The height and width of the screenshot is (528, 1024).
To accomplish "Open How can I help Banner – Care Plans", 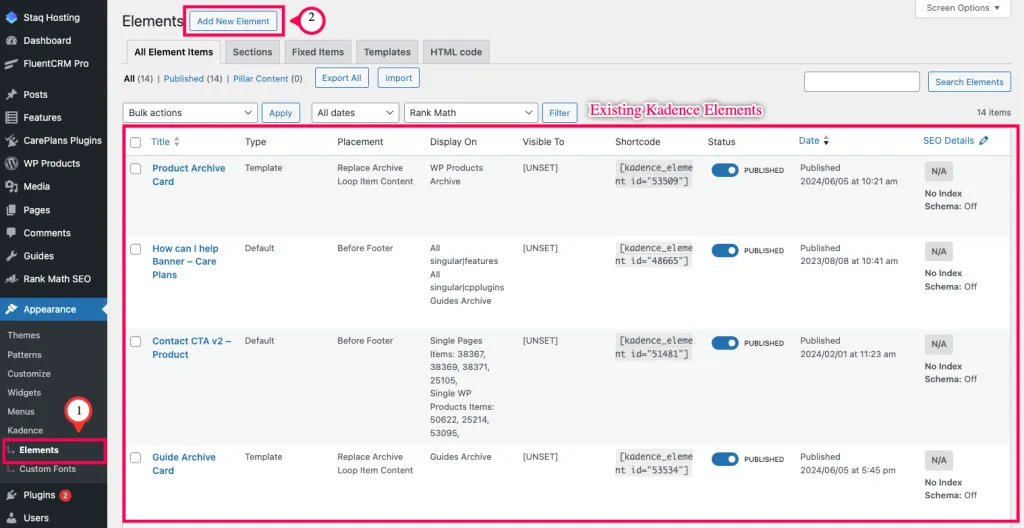I will (x=185, y=261).
